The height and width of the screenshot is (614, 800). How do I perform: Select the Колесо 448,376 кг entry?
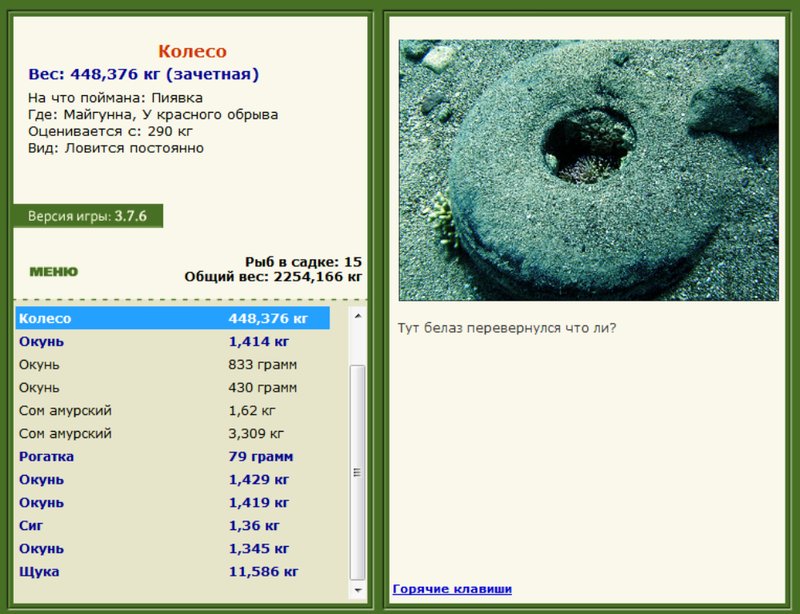[x=172, y=318]
